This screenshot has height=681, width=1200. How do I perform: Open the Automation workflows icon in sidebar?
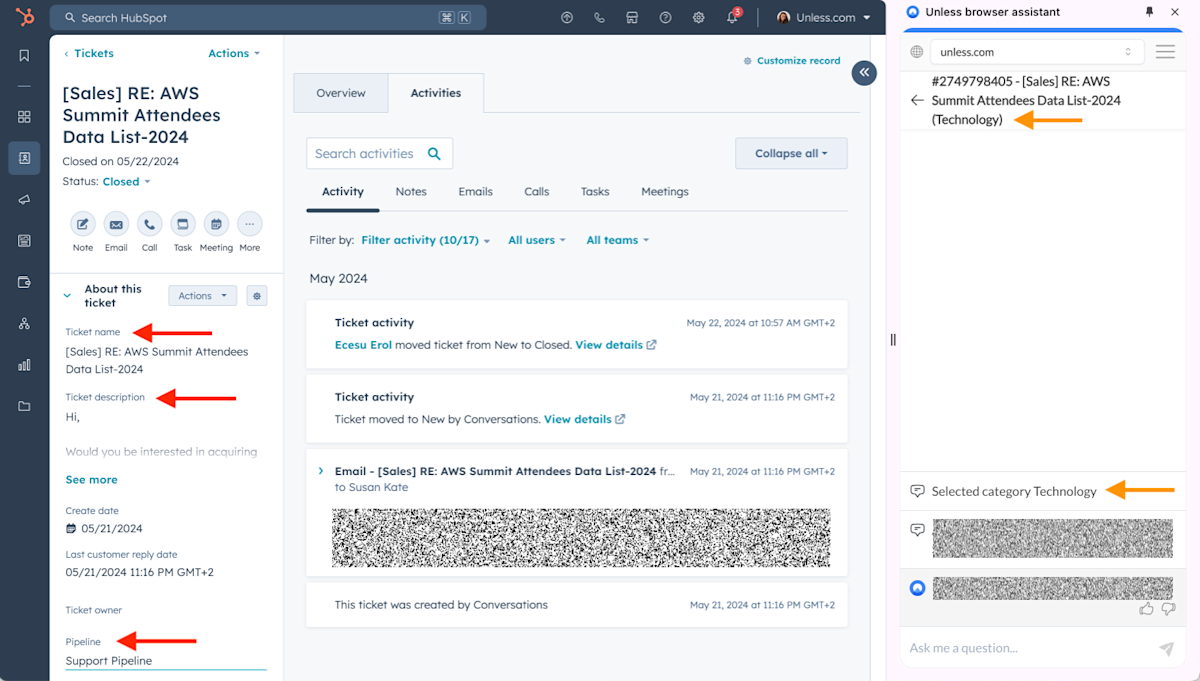(x=23, y=324)
